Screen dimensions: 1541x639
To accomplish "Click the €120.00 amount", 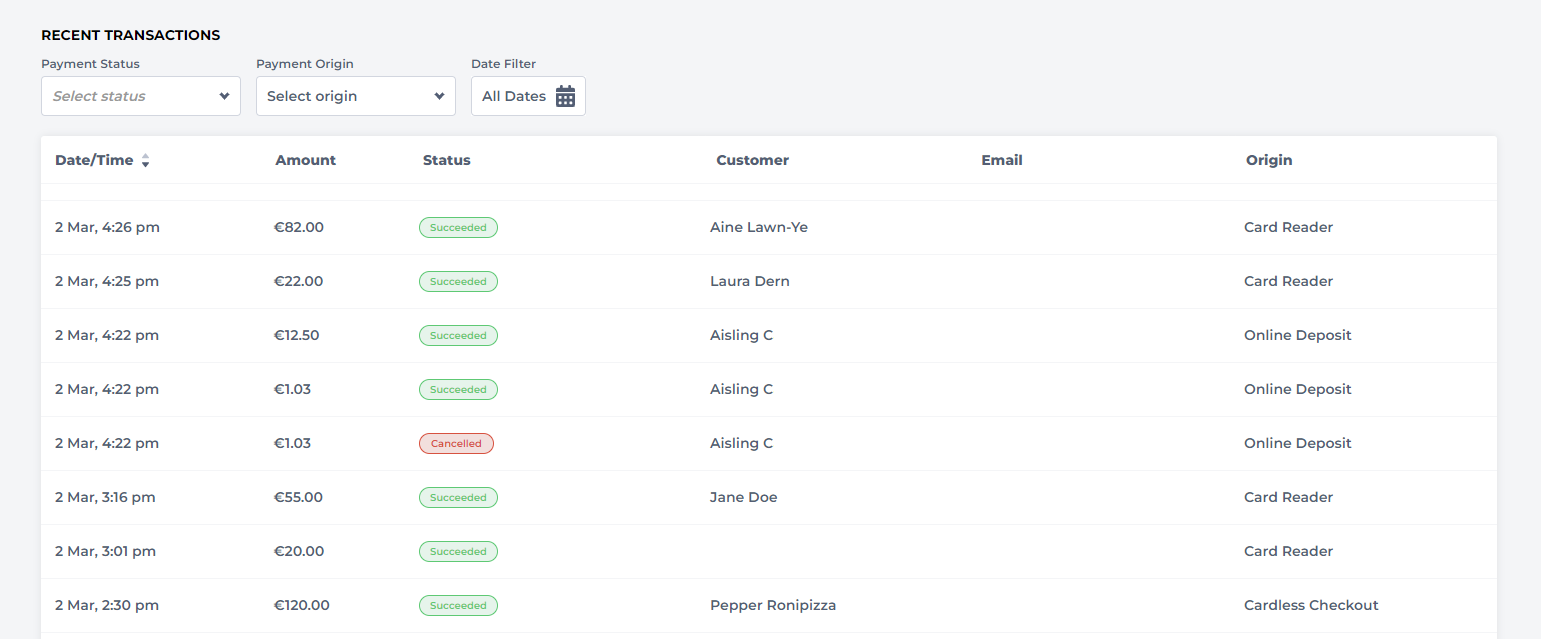I will point(302,605).
